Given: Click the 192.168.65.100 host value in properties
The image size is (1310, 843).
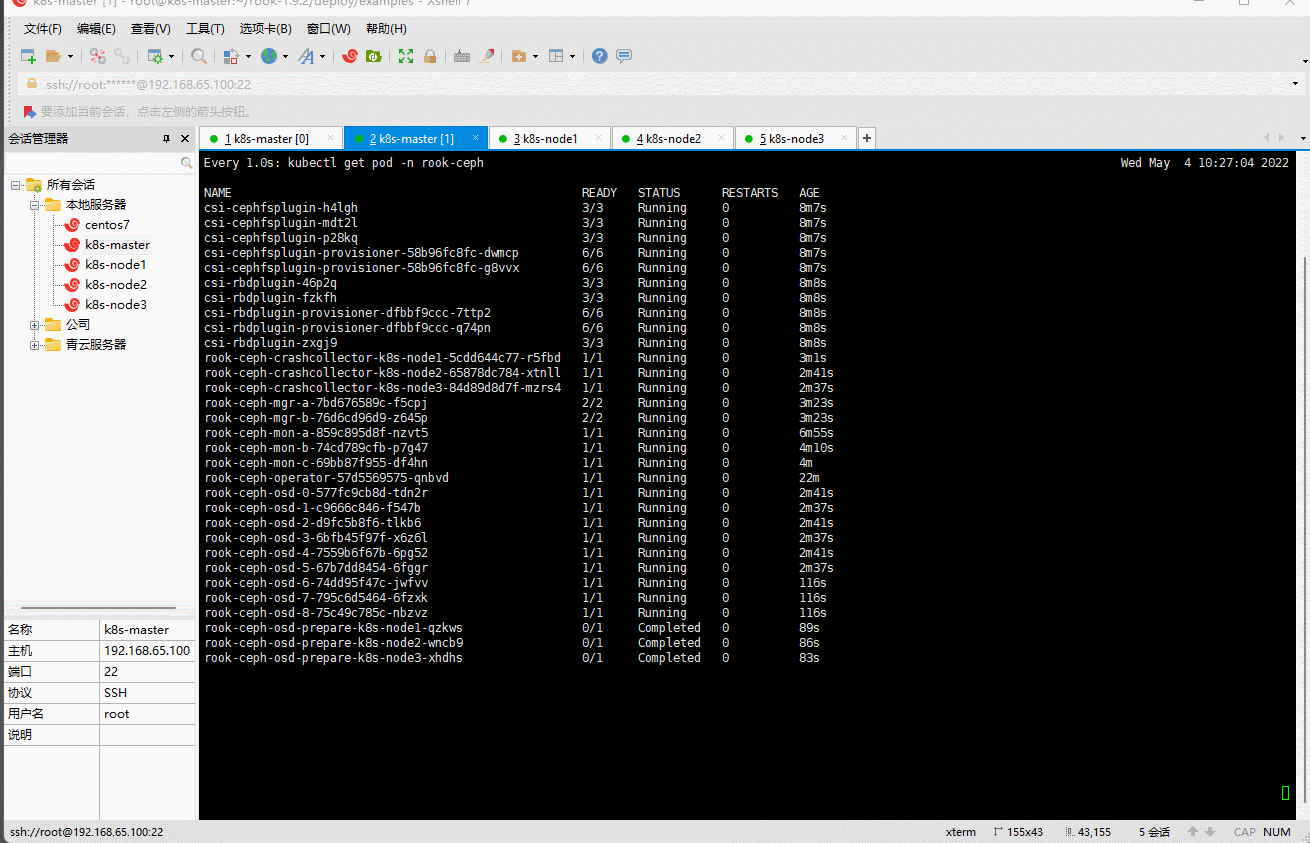Looking at the screenshot, I should click(147, 651).
